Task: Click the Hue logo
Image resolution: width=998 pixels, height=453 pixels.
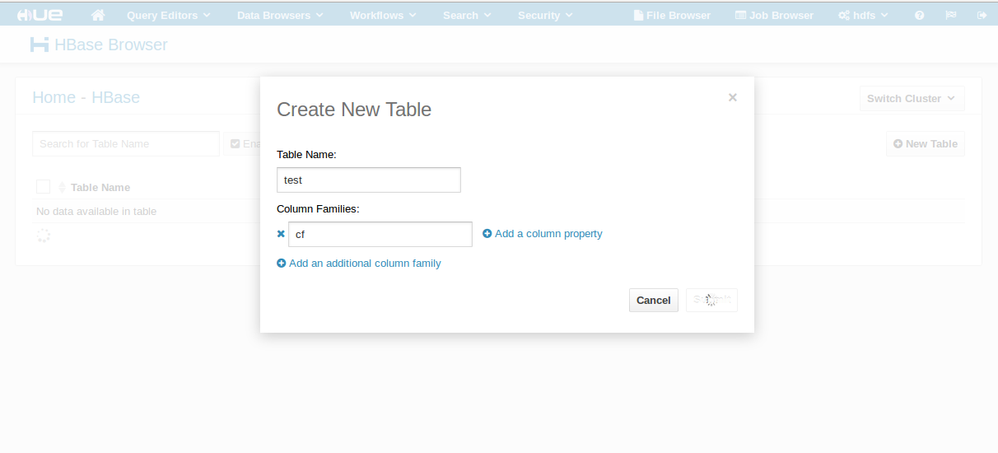Action: (39, 15)
